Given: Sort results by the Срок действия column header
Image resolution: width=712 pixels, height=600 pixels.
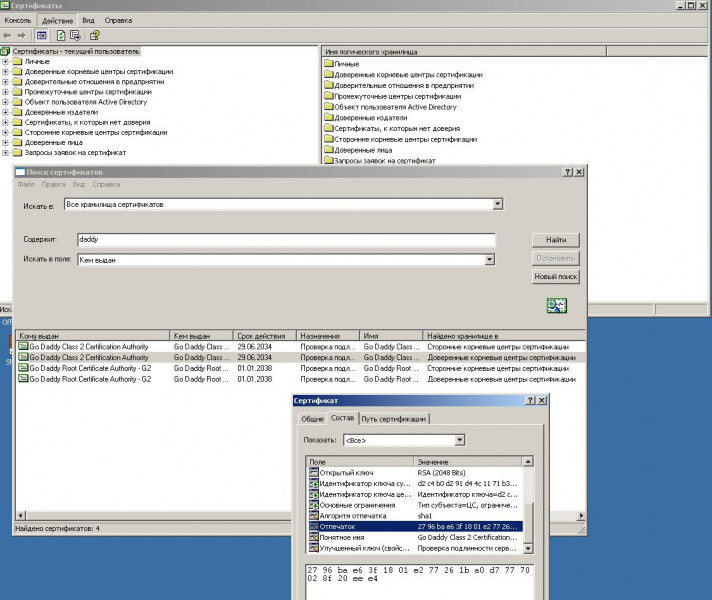Looking at the screenshot, I should click(x=265, y=336).
